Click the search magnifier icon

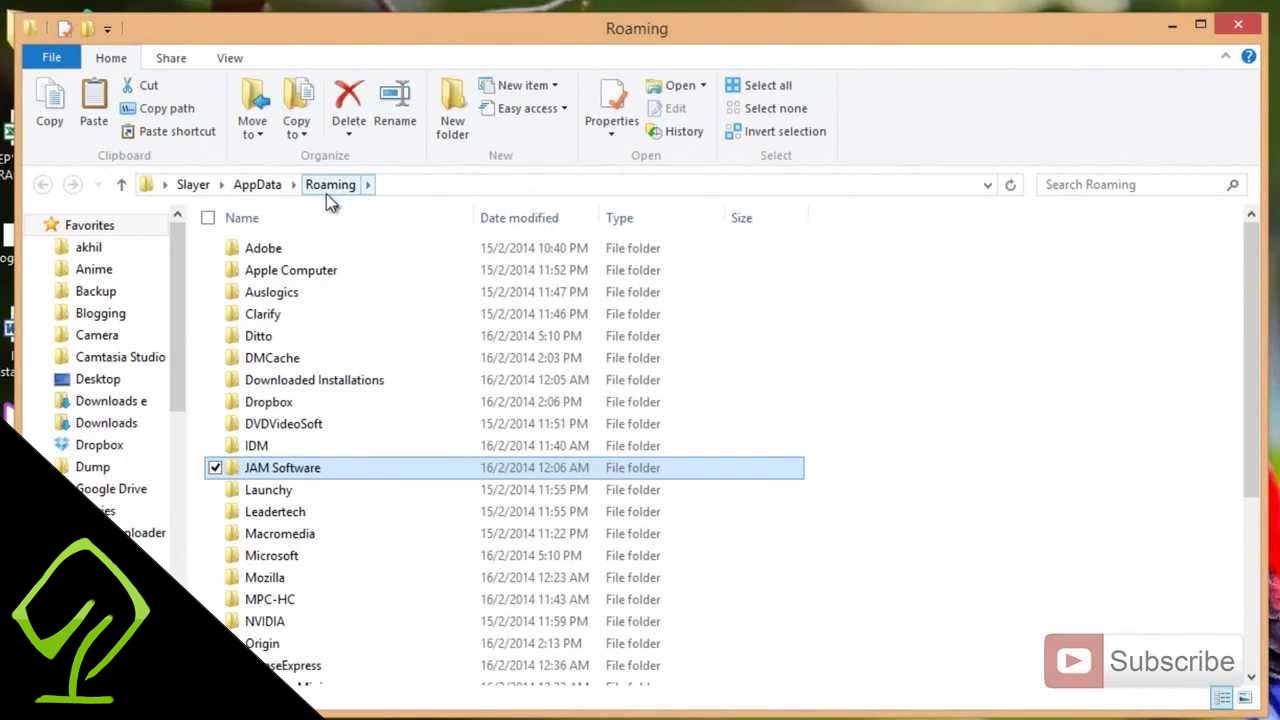pyautogui.click(x=1232, y=185)
